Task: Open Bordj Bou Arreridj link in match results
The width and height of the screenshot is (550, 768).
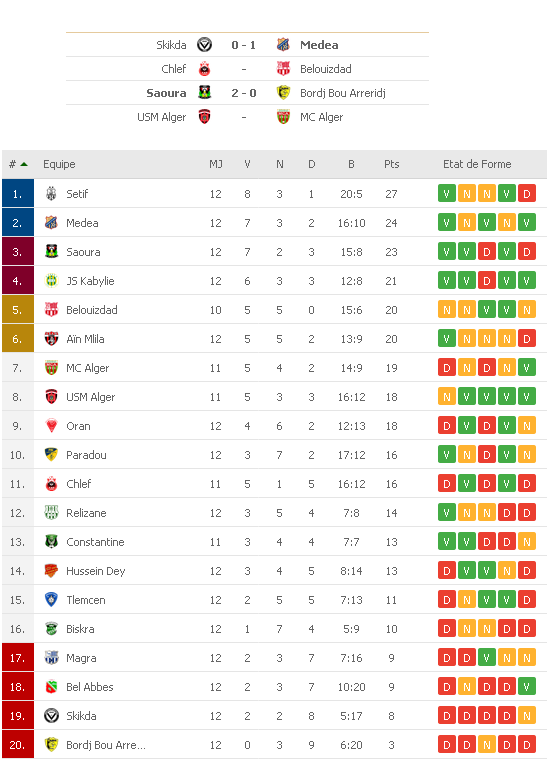Action: click(x=343, y=93)
